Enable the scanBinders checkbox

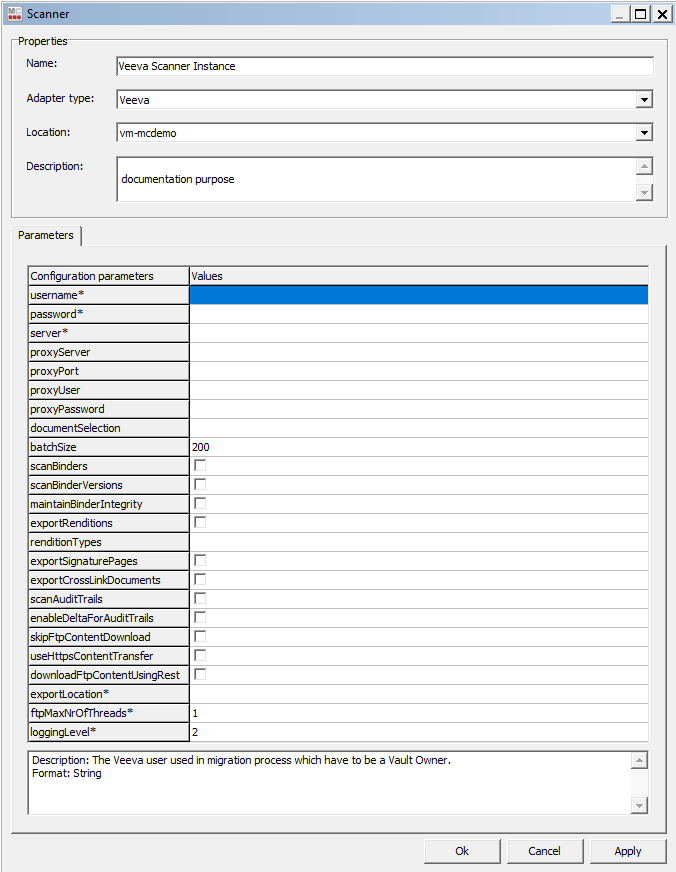click(200, 466)
